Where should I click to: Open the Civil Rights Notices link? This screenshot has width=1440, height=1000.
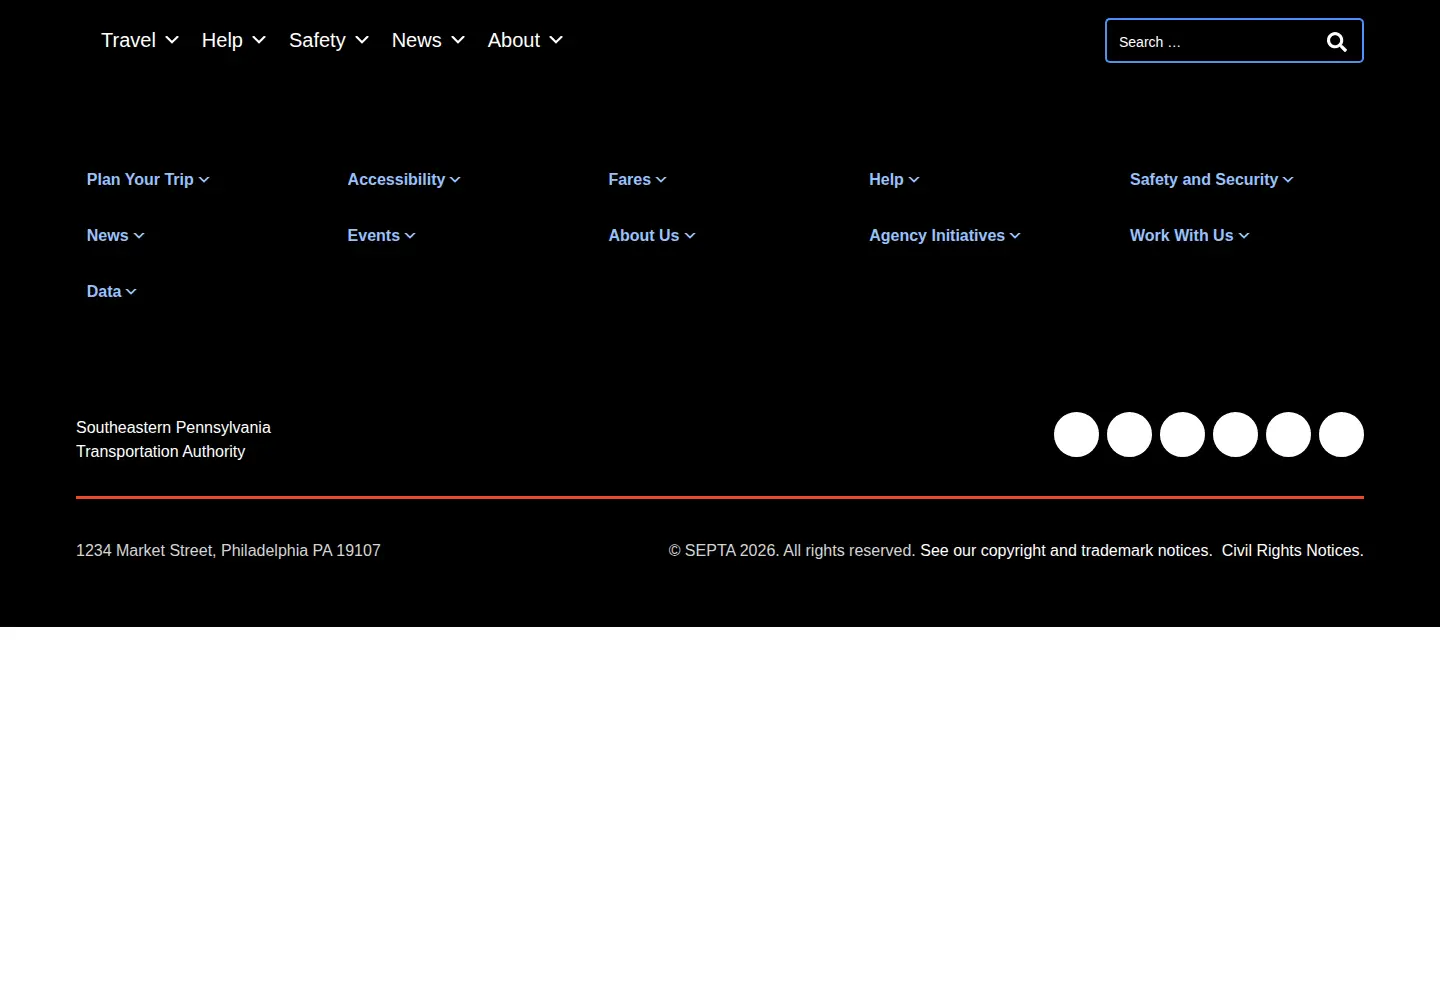click(x=1292, y=551)
